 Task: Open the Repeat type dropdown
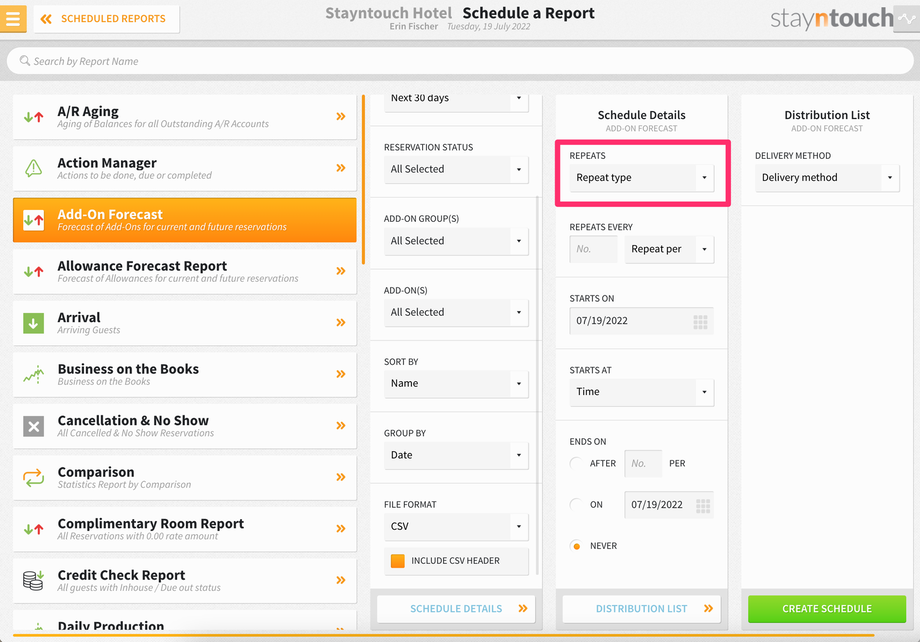(x=641, y=177)
